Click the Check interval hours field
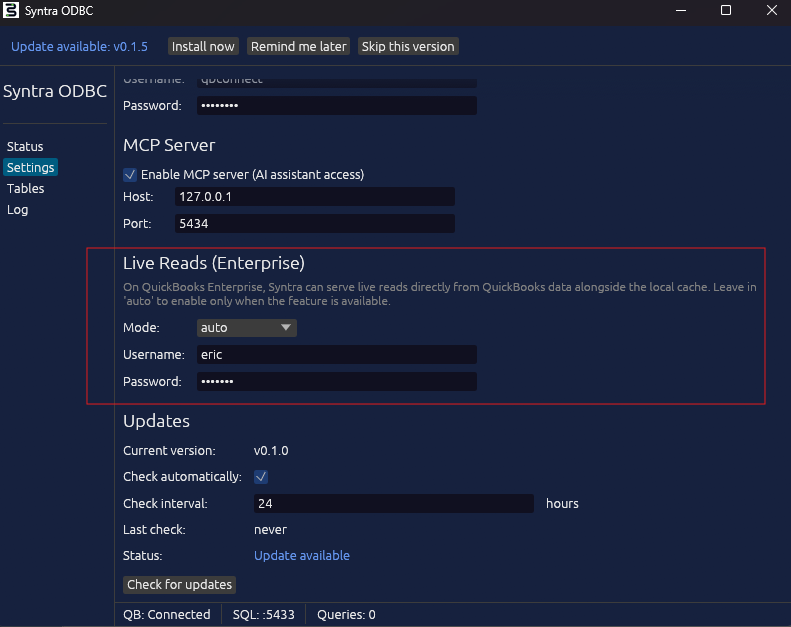 tap(393, 503)
